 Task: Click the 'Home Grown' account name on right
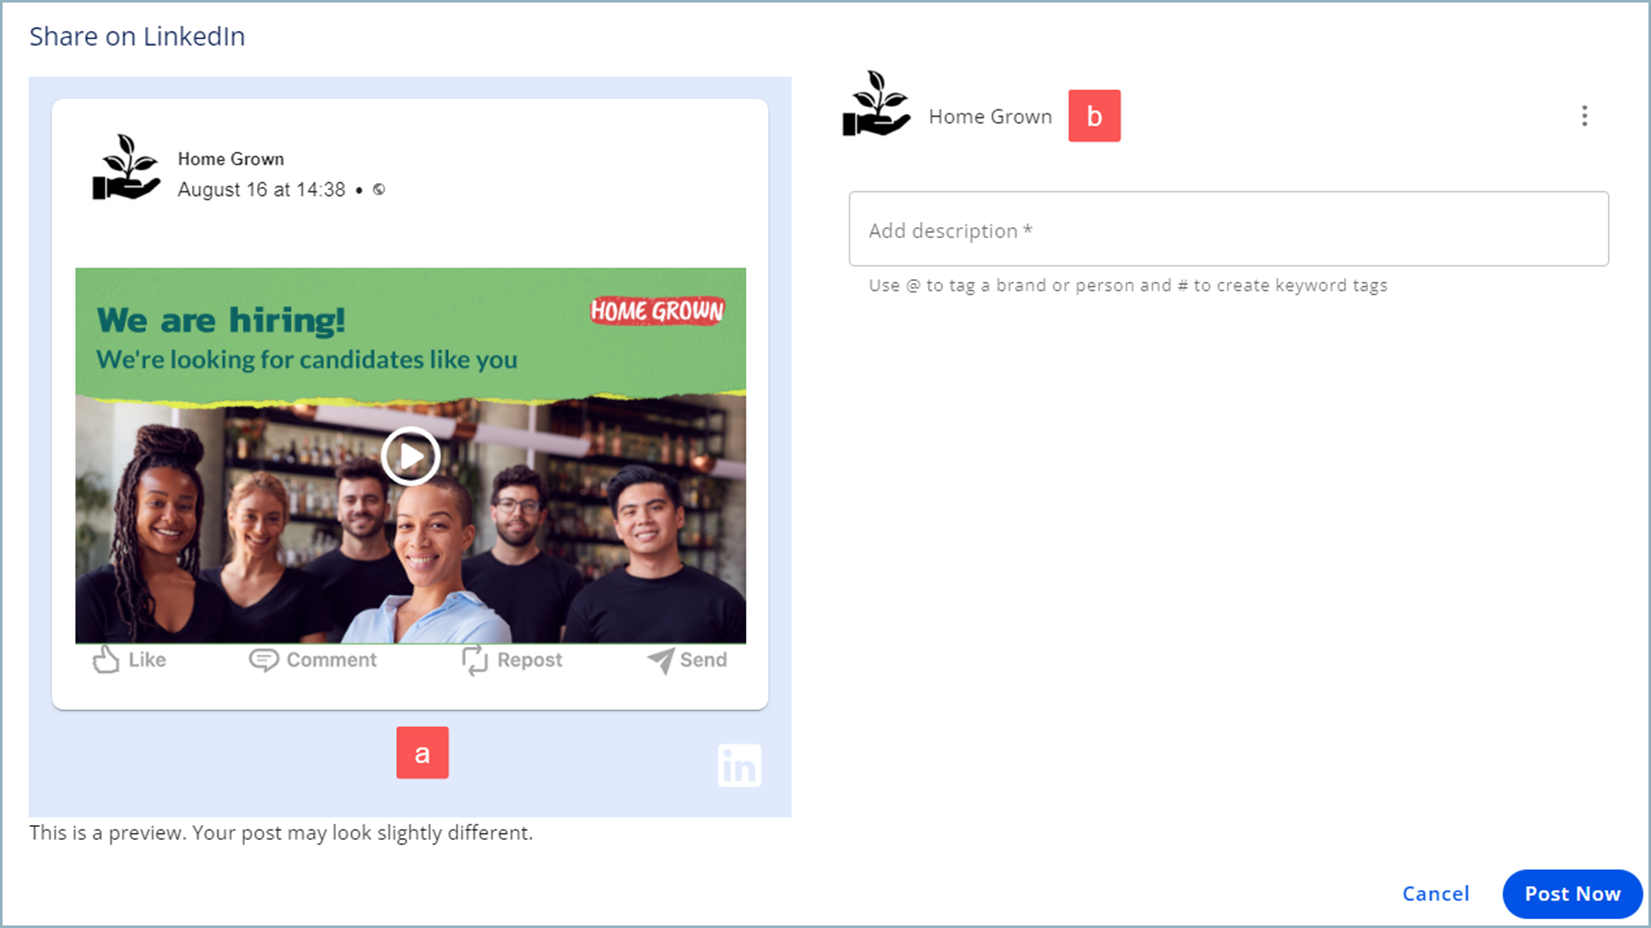point(990,117)
